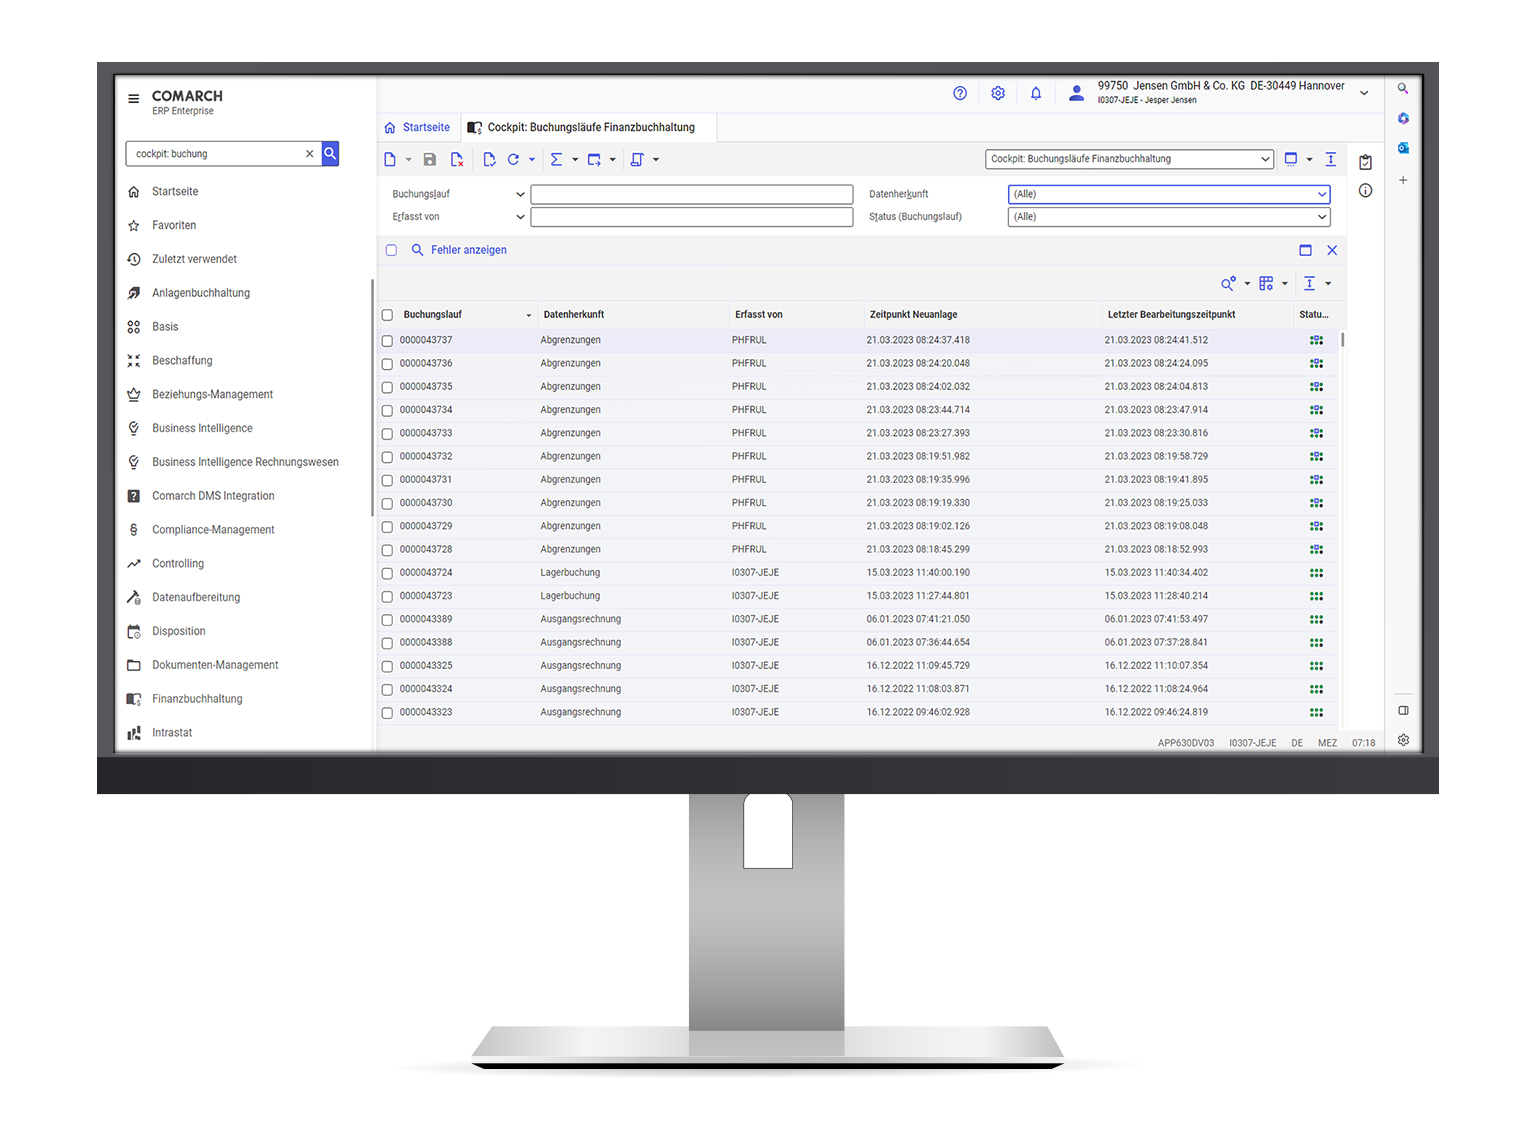Open the Buchungslauf column sort arrow
Screen dimensions: 1535x1144
[x=529, y=316]
